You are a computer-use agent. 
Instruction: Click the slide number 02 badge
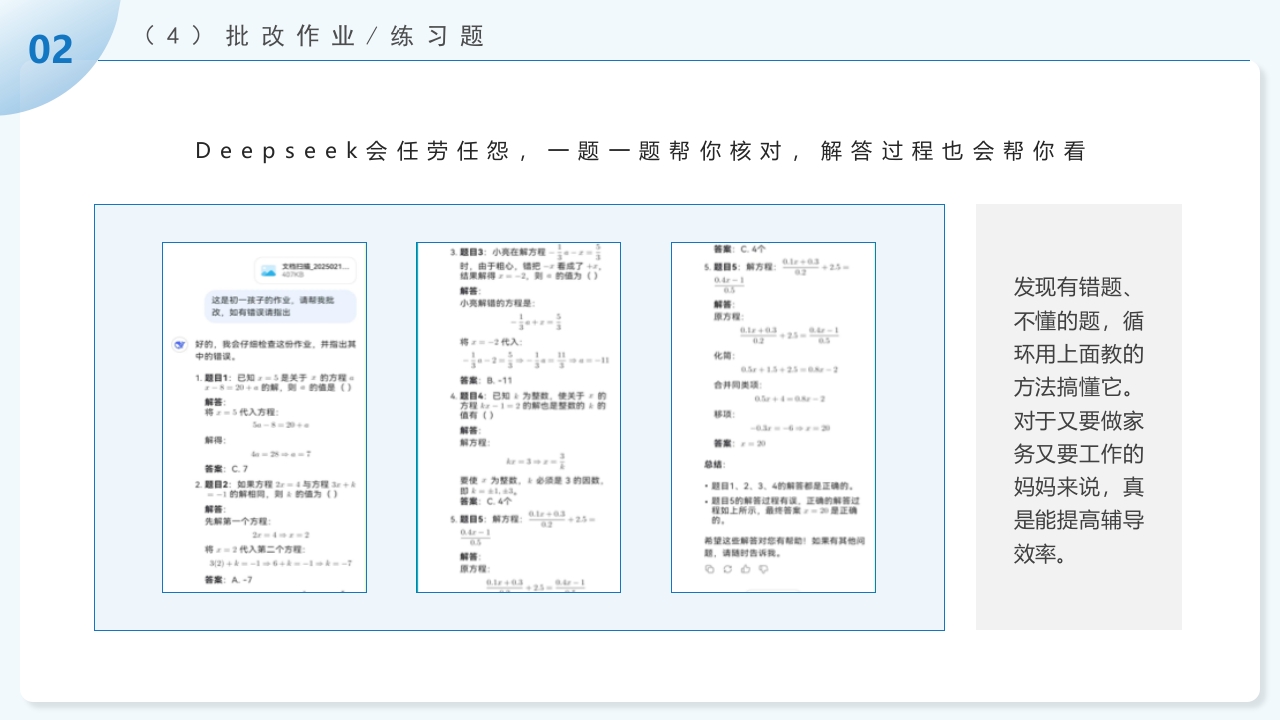click(x=52, y=46)
